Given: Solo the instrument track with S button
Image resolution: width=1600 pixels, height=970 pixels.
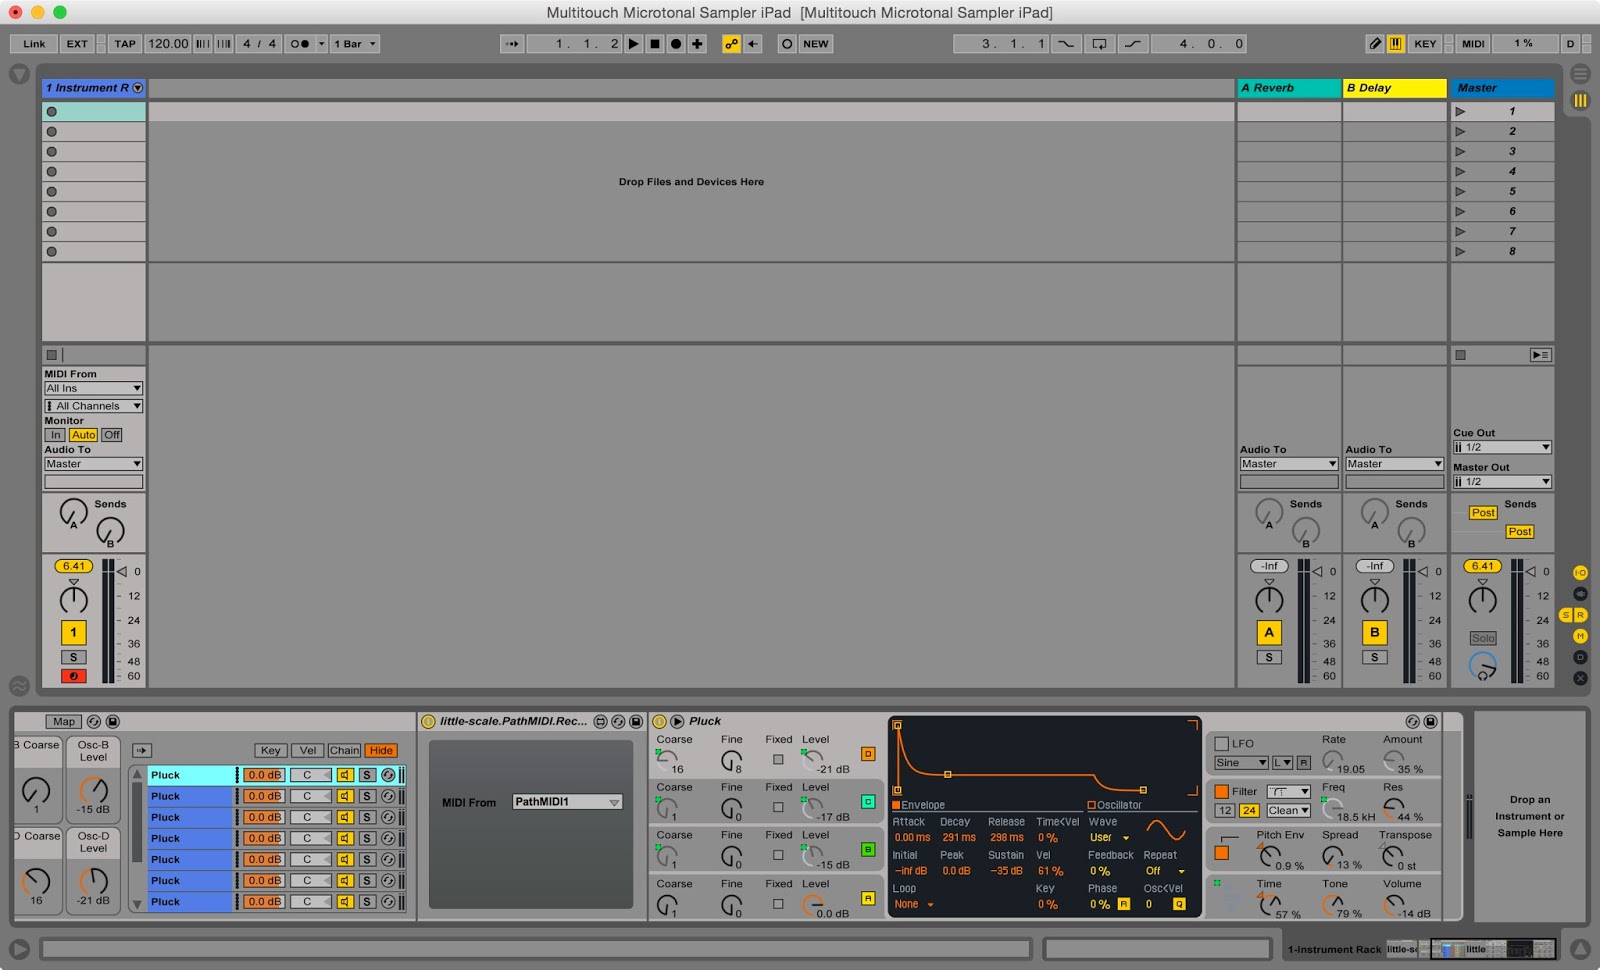Looking at the screenshot, I should click(x=74, y=657).
